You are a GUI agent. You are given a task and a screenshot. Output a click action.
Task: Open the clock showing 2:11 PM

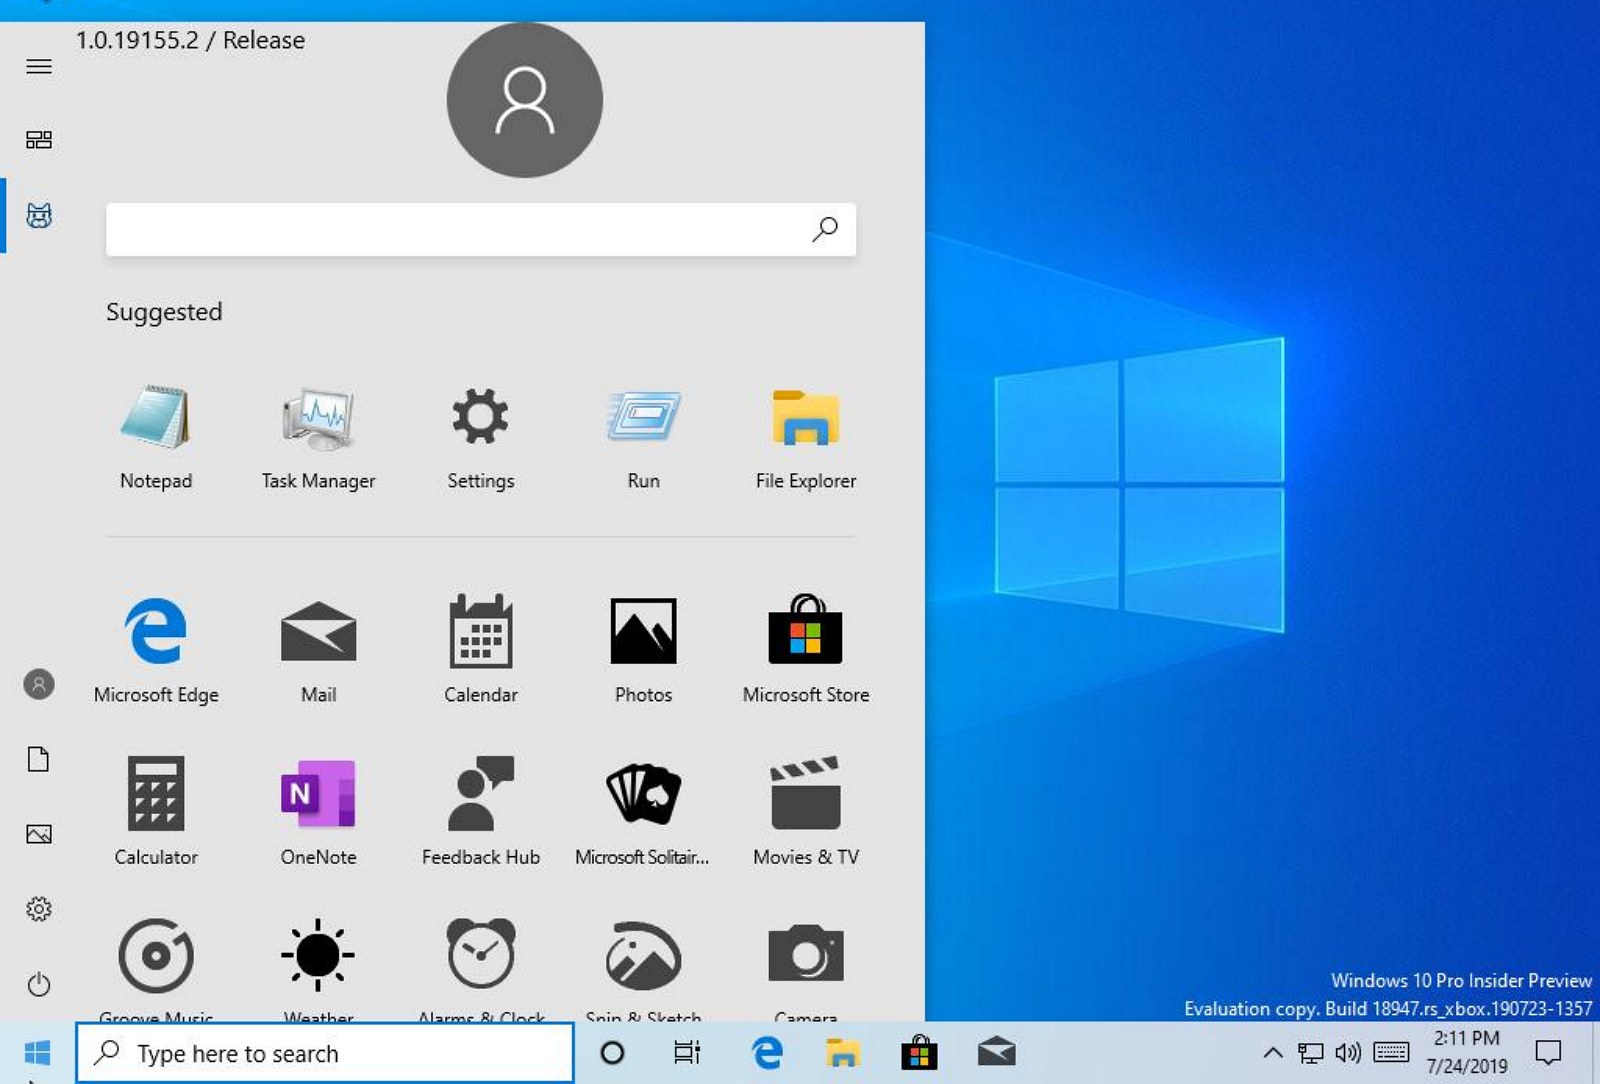pos(1466,1052)
